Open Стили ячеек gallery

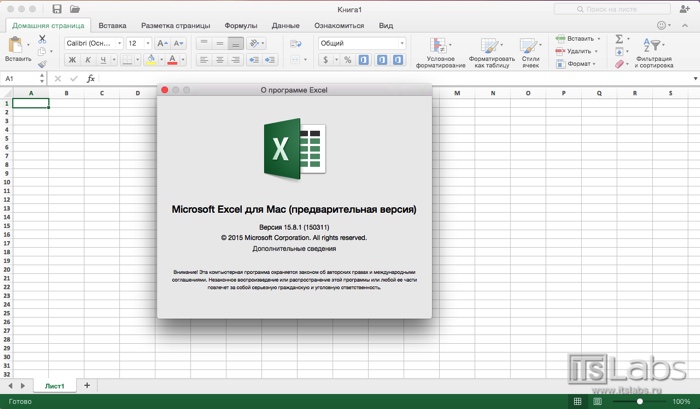point(530,52)
